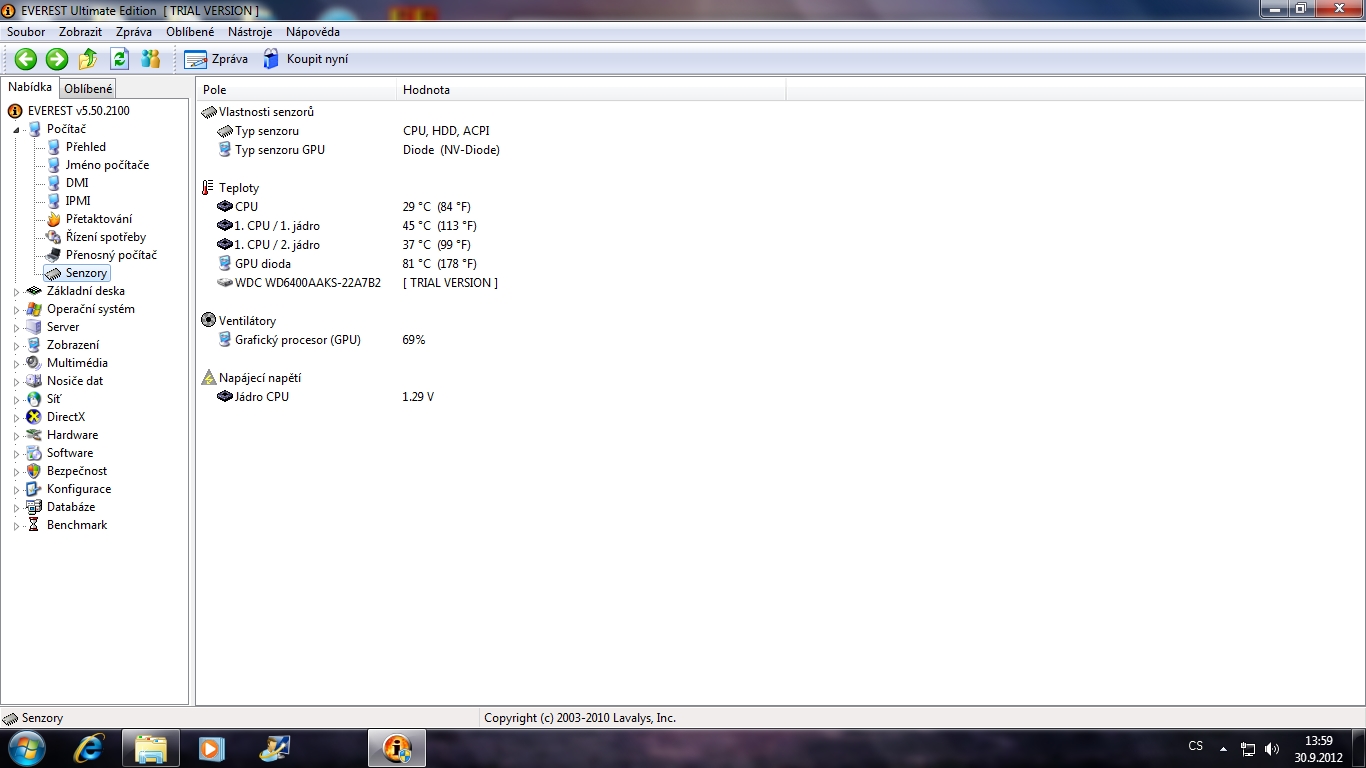Click the users icon in the toolbar

tap(151, 59)
